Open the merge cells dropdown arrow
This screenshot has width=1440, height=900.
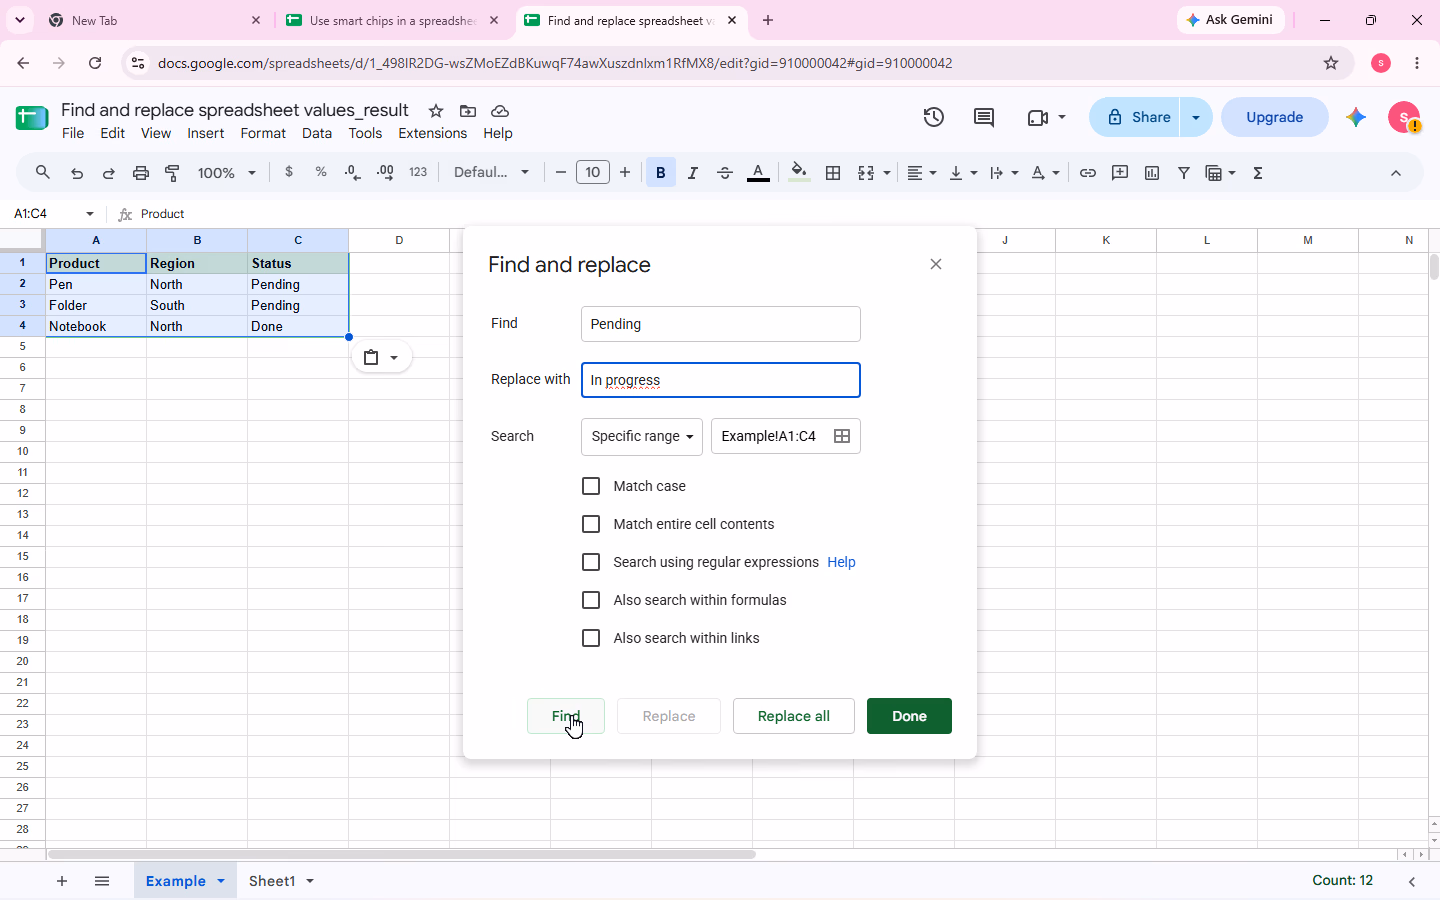pos(887,173)
